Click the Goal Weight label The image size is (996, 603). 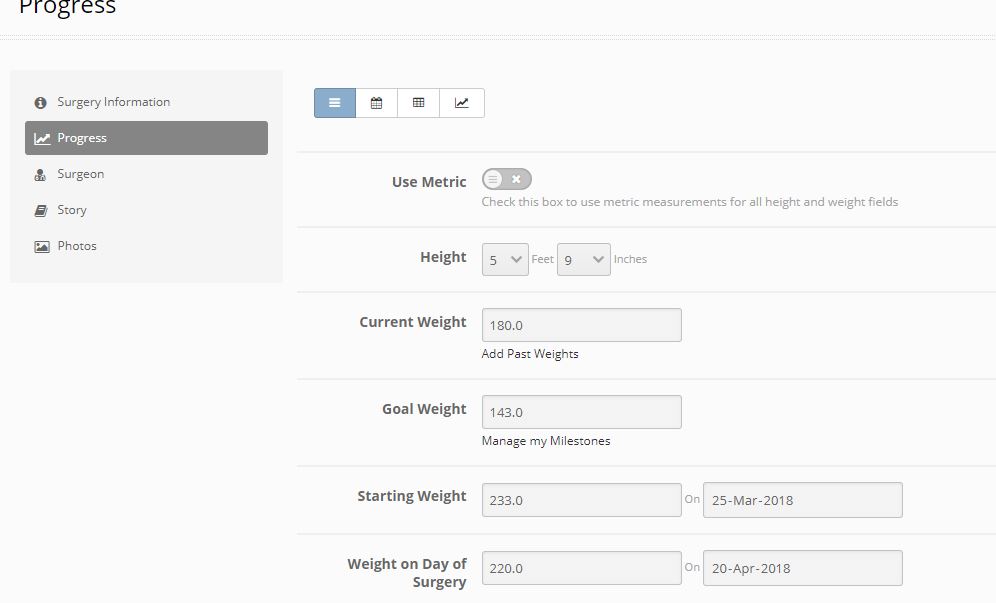424,409
